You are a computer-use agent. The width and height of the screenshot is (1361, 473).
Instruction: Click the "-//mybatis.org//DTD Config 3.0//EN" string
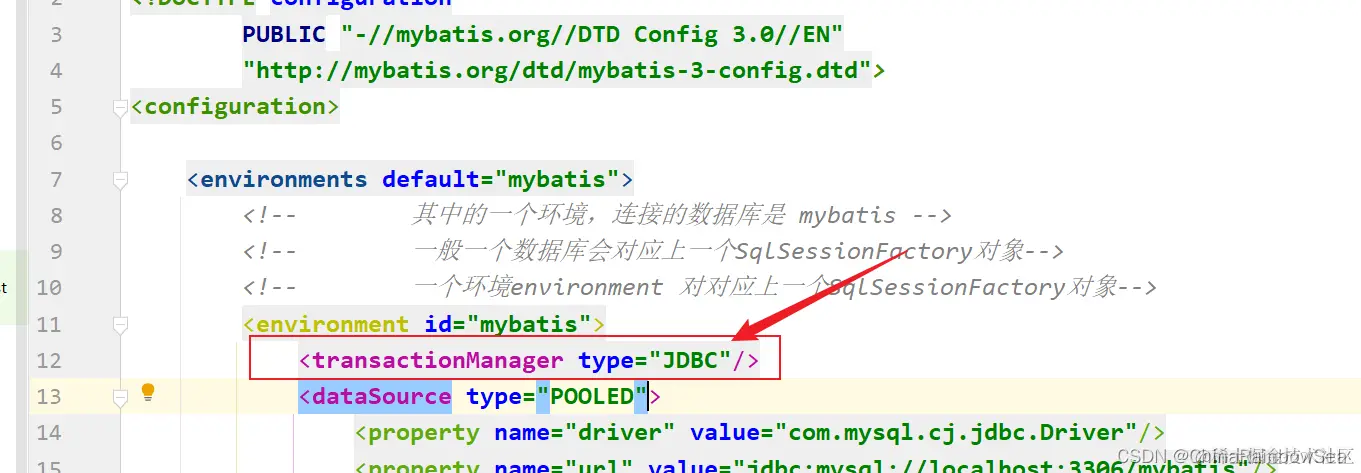(x=593, y=34)
